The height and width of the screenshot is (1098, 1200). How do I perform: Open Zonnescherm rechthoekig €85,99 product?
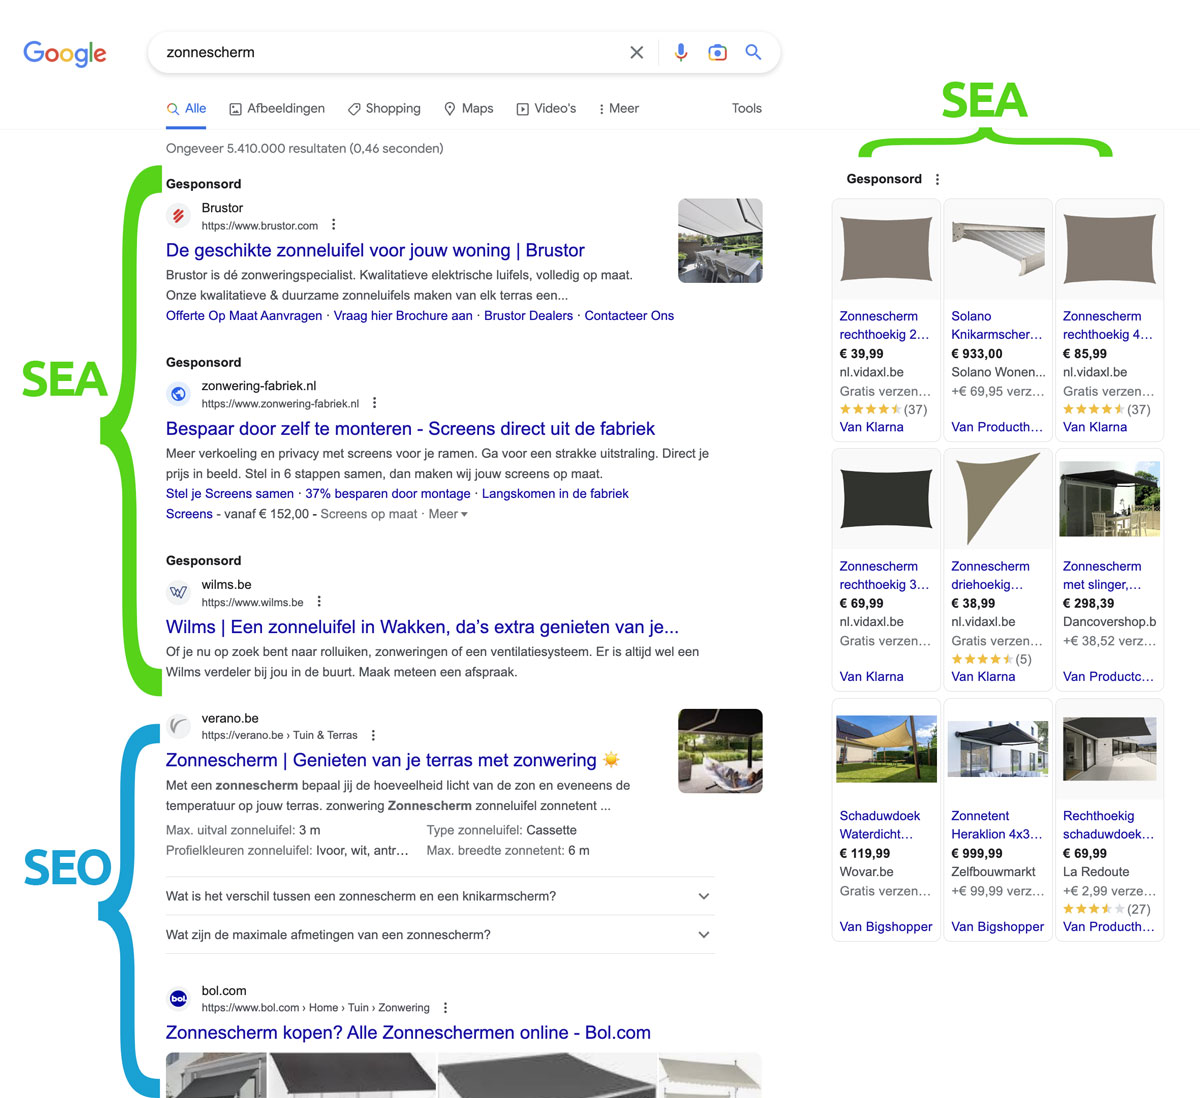[x=1110, y=320]
